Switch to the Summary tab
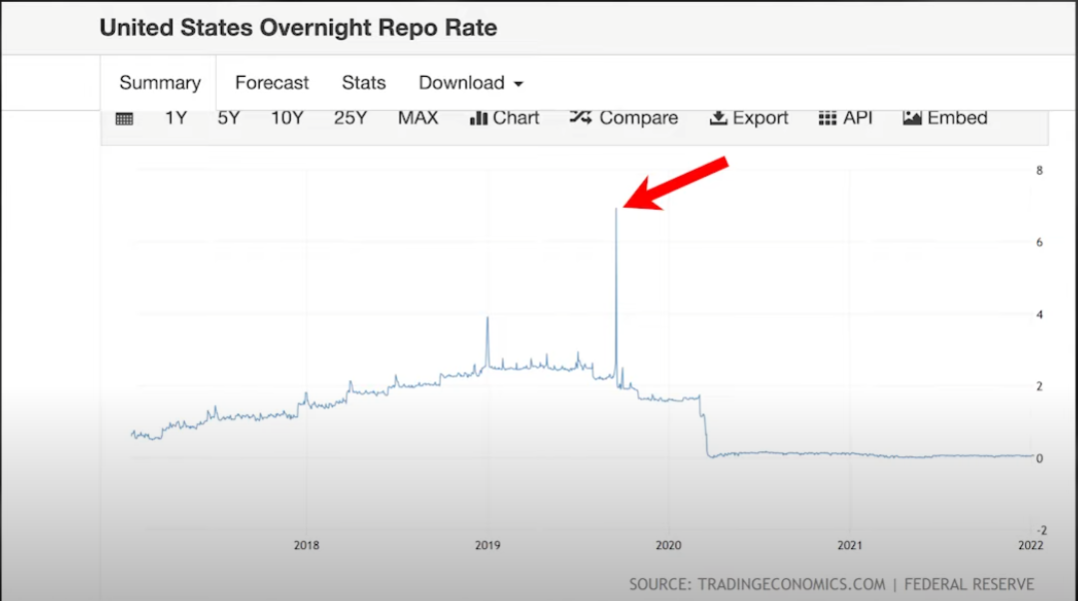Image resolution: width=1078 pixels, height=601 pixels. tap(160, 83)
